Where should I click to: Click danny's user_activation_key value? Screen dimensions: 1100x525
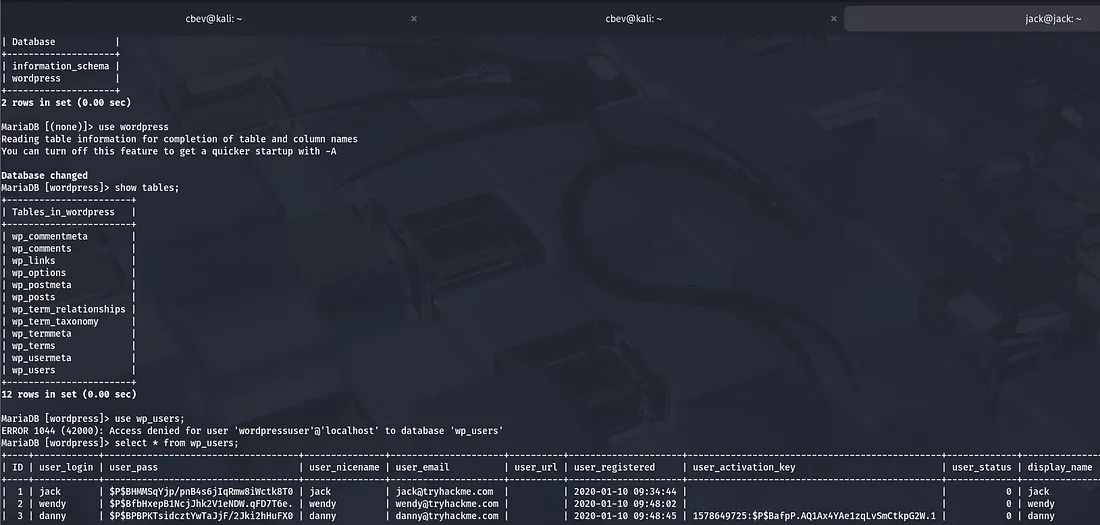click(x=813, y=516)
